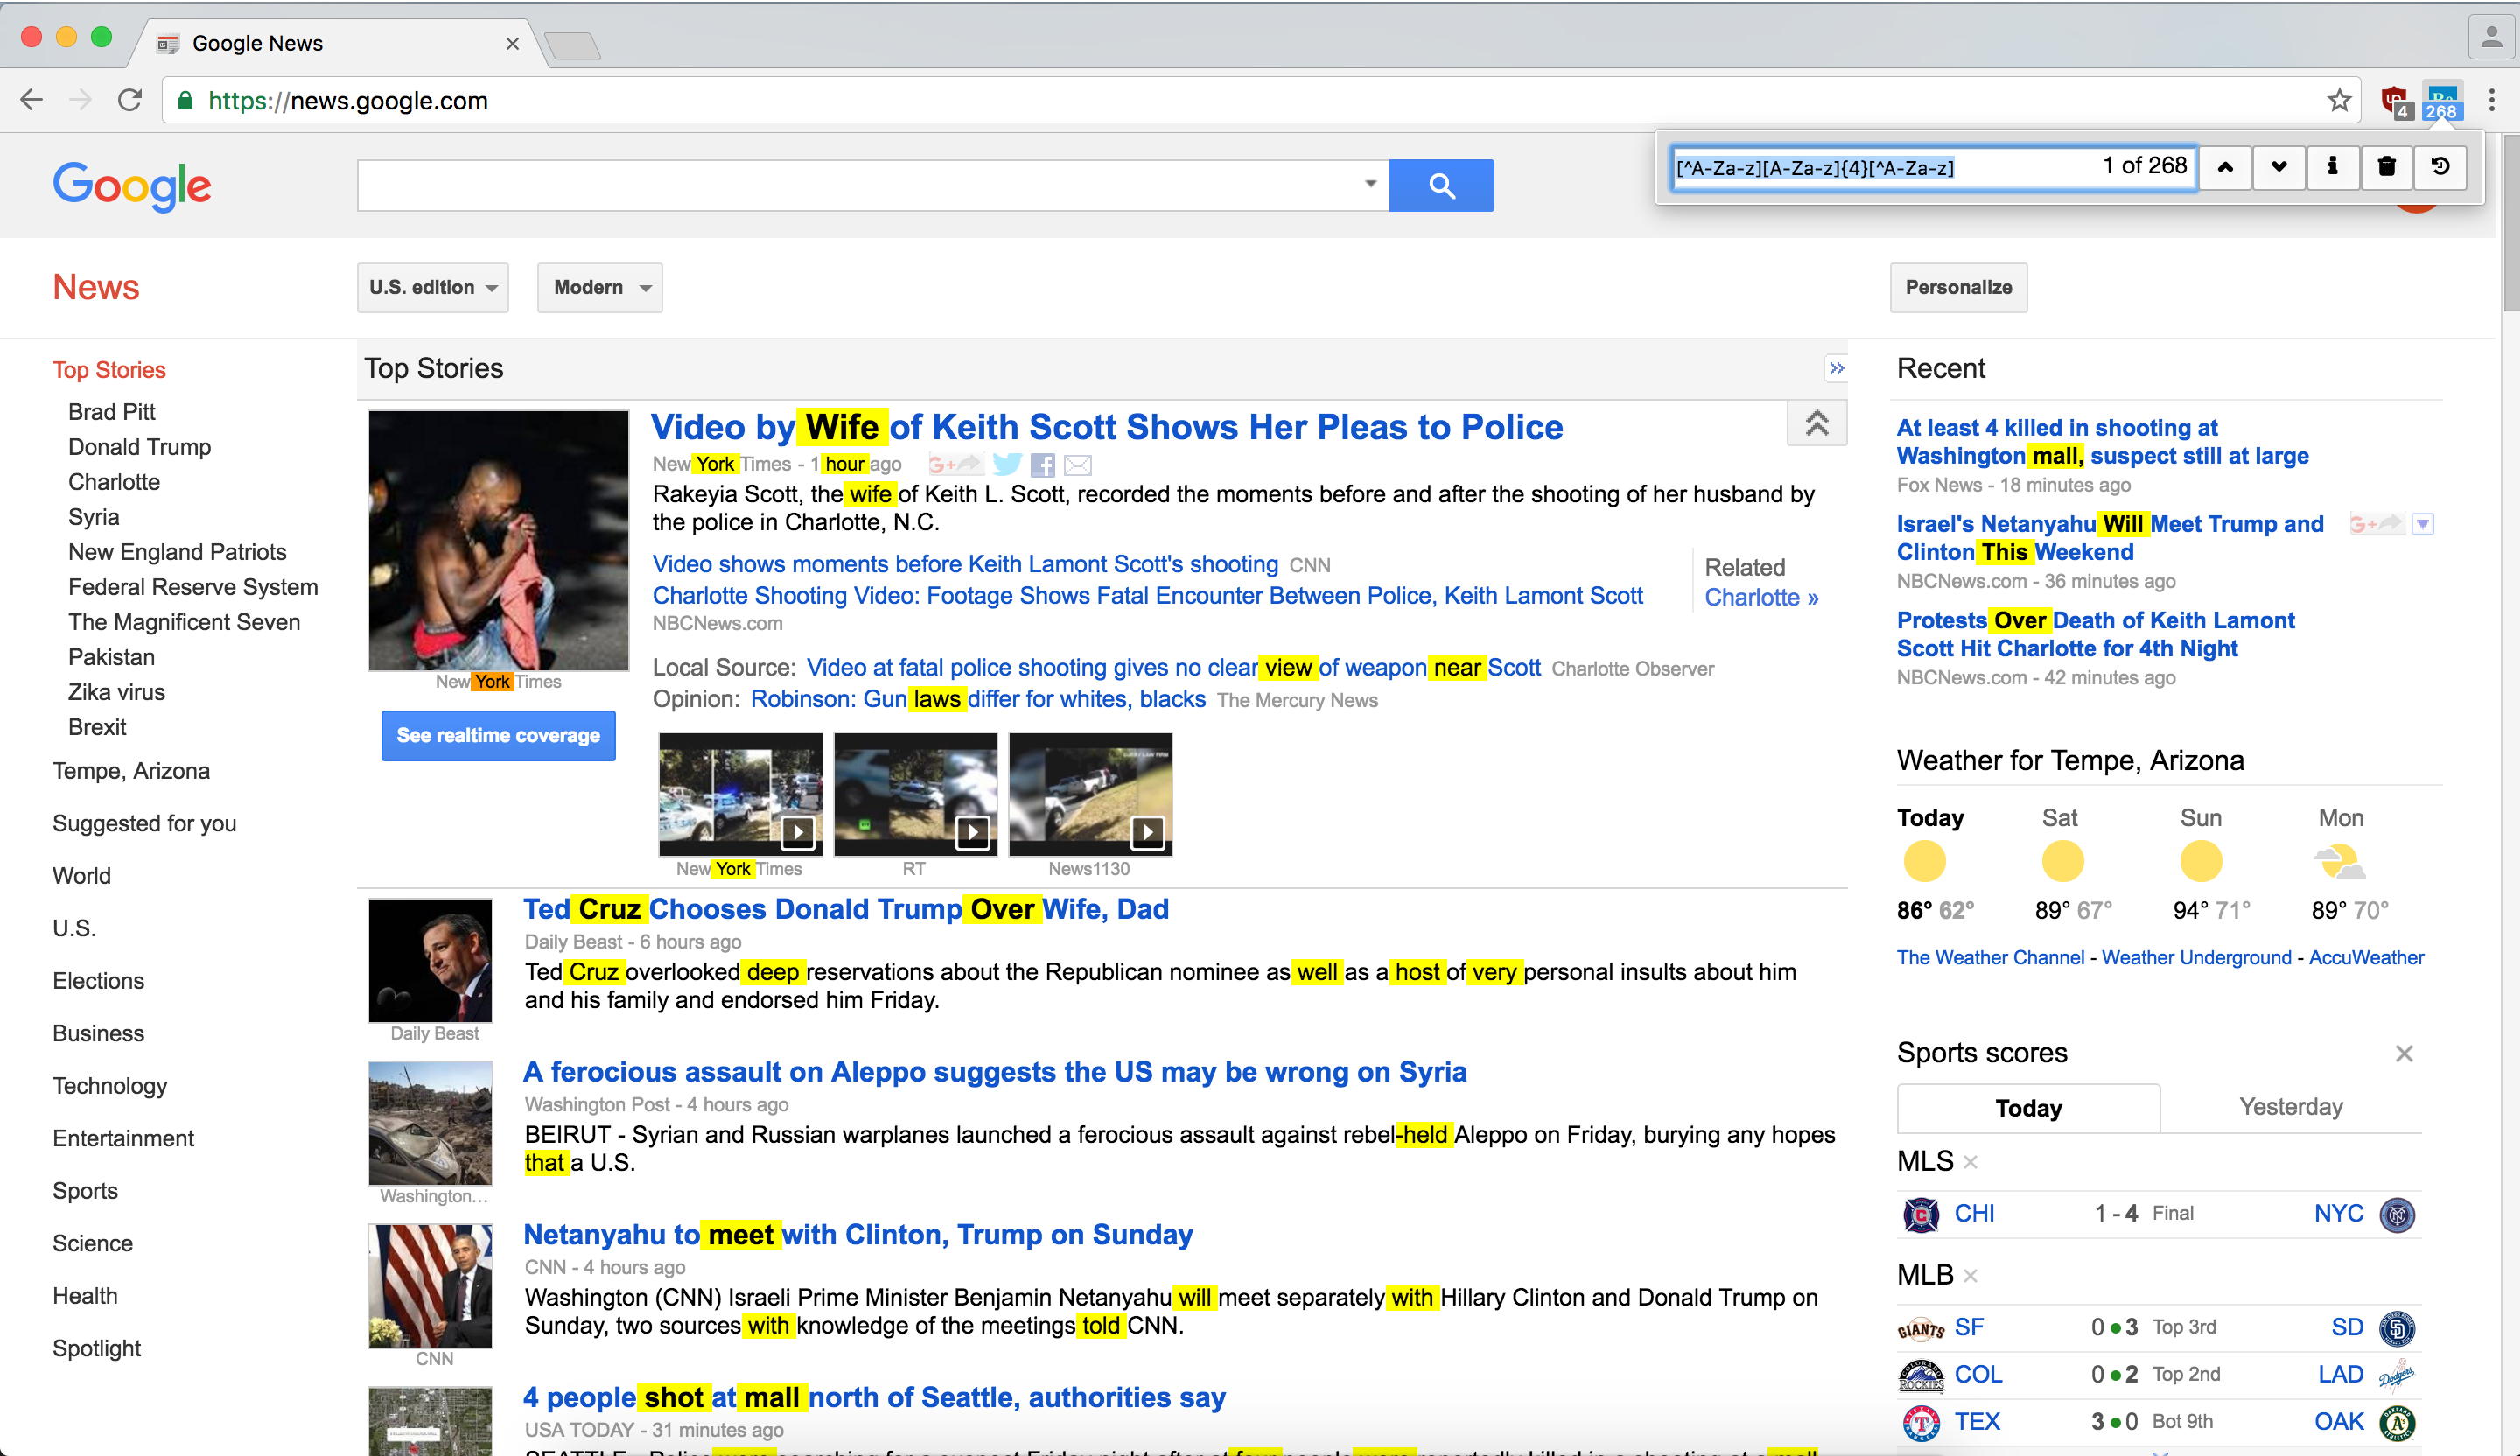2520x1456 pixels.
Task: Collapse the top story with double chevron
Action: click(1816, 424)
